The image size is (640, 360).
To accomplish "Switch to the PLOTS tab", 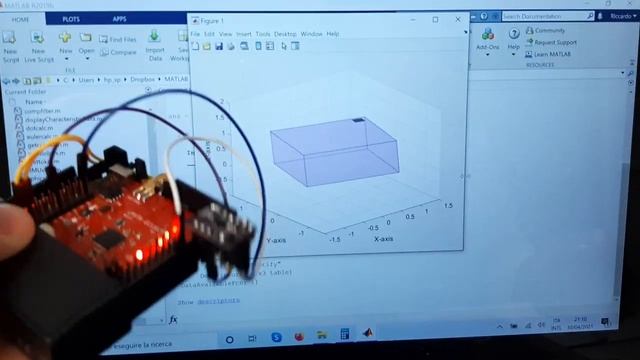I will [71, 19].
